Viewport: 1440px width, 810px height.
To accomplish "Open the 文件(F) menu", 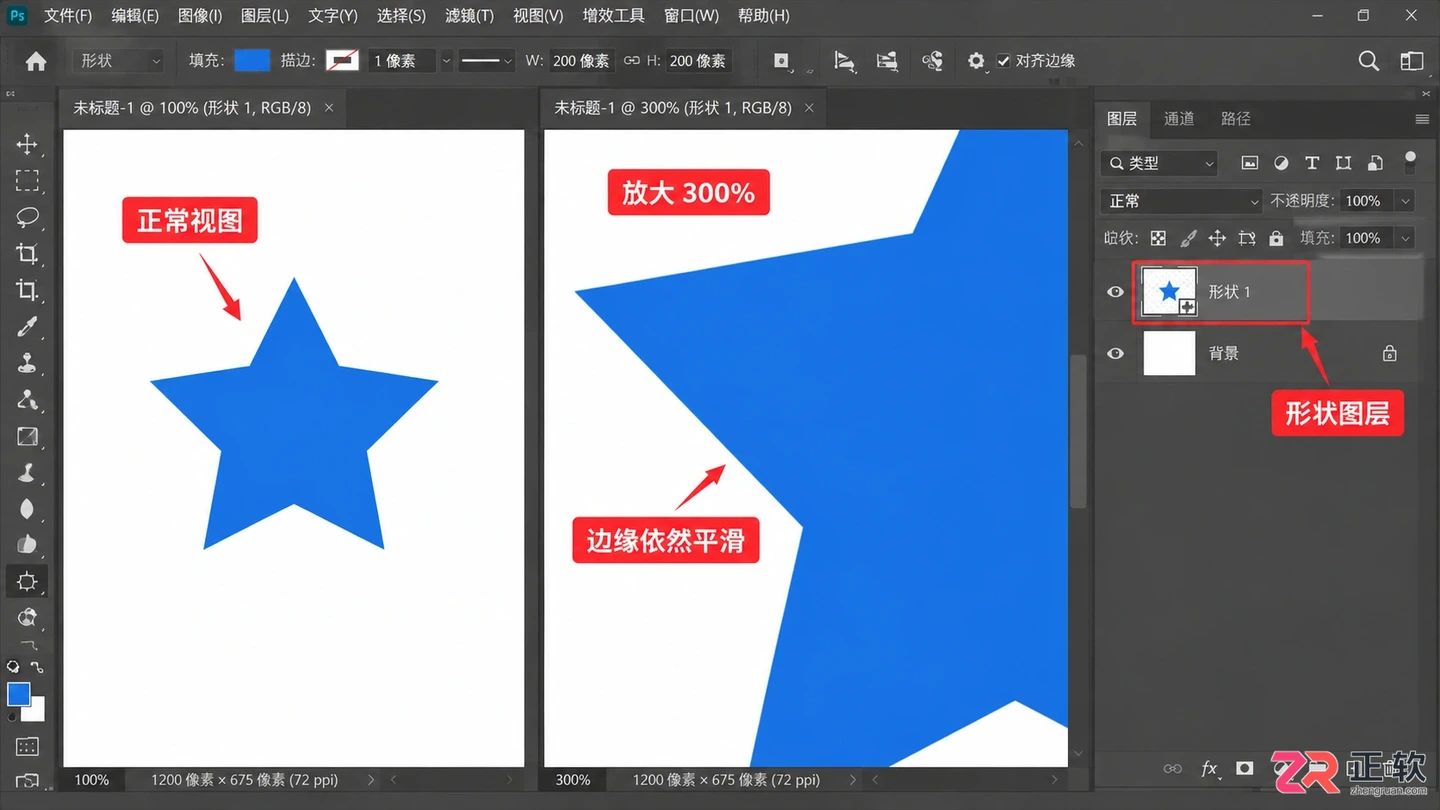I will pos(68,16).
